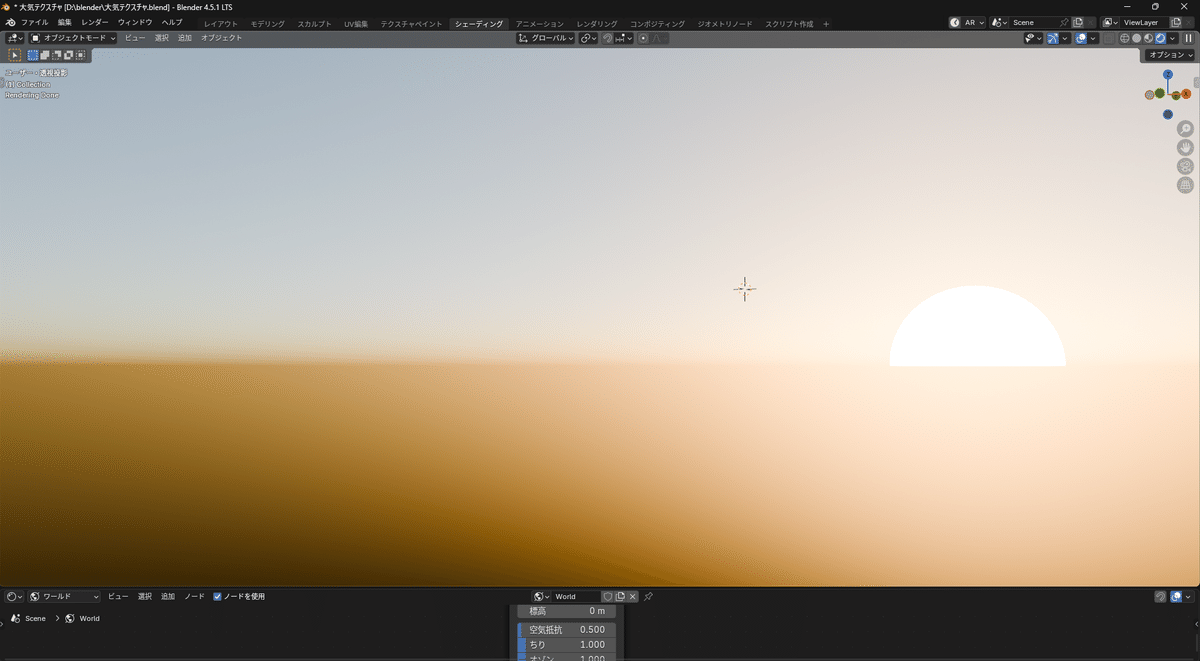Open the transform pivot point dropdown

tap(588, 38)
